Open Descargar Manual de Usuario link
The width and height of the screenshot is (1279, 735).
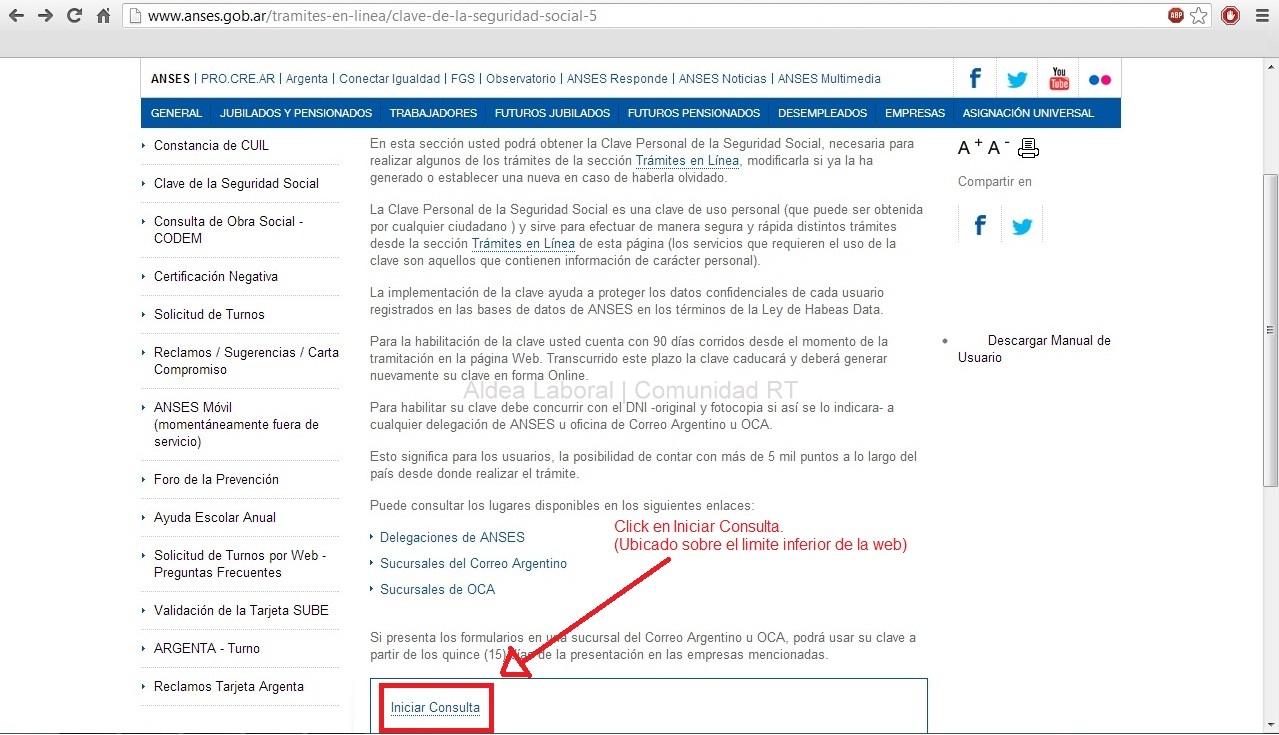click(x=1034, y=349)
